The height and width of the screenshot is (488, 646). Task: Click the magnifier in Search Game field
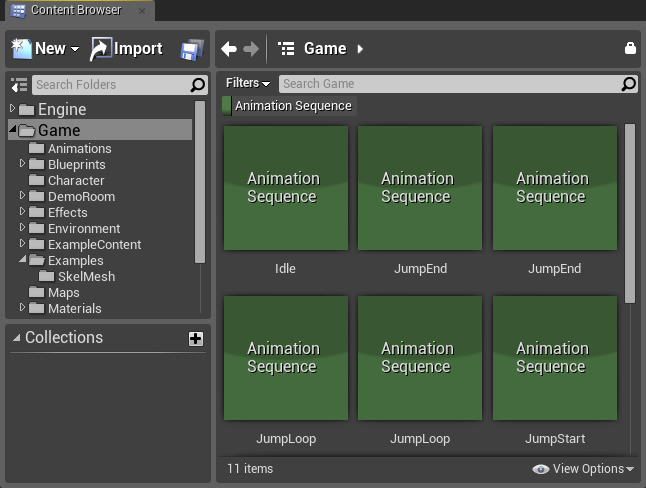[629, 84]
